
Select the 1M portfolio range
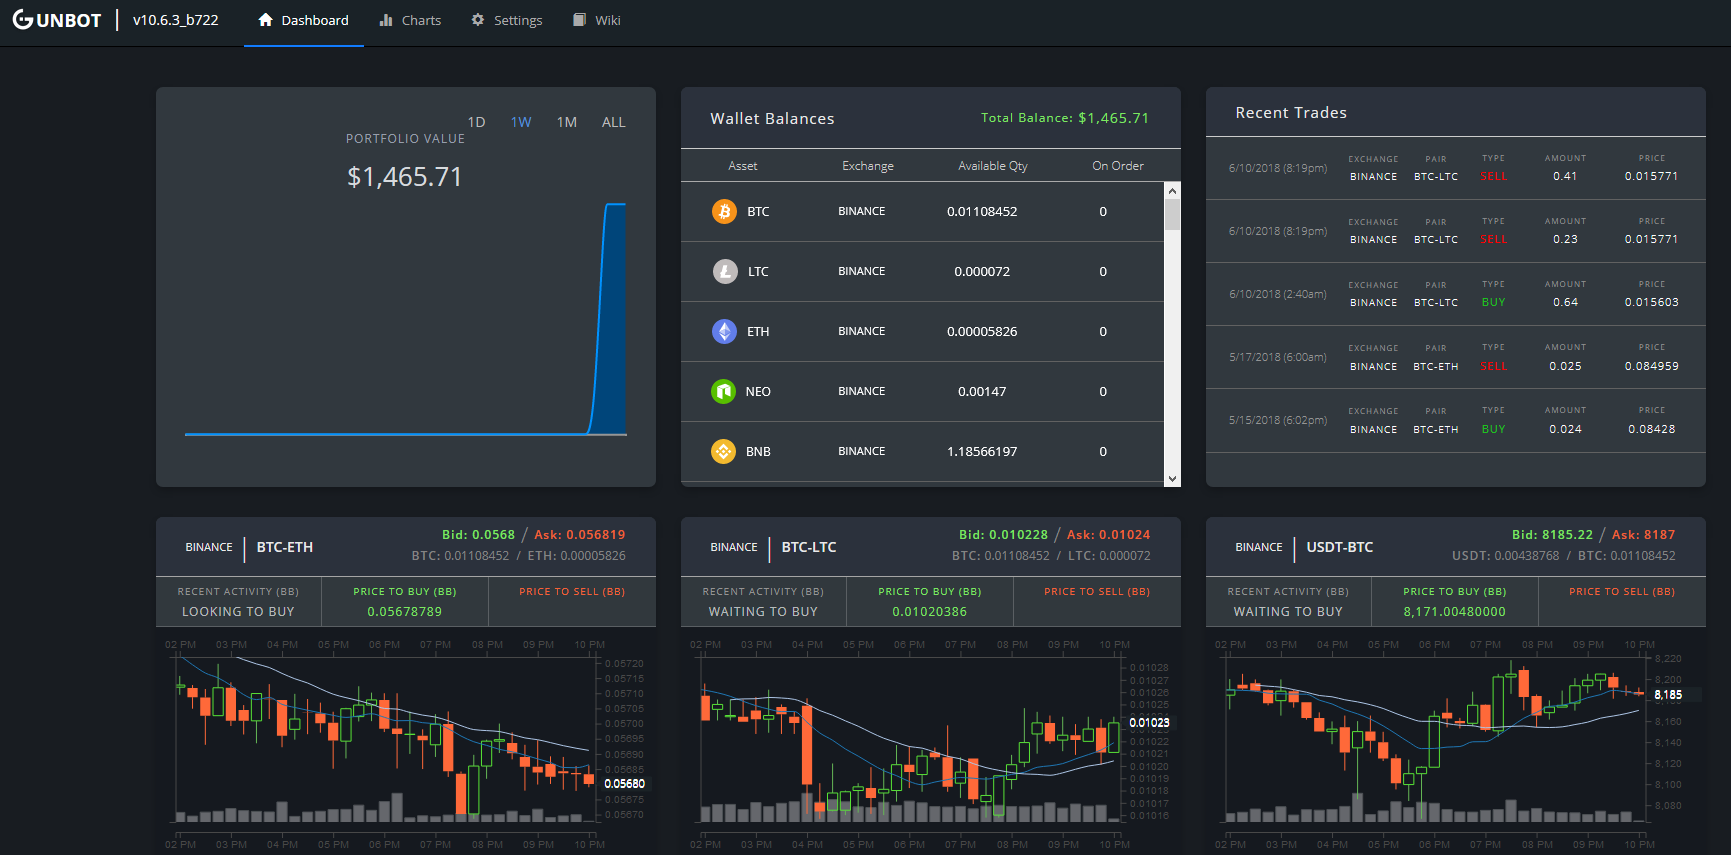(567, 122)
